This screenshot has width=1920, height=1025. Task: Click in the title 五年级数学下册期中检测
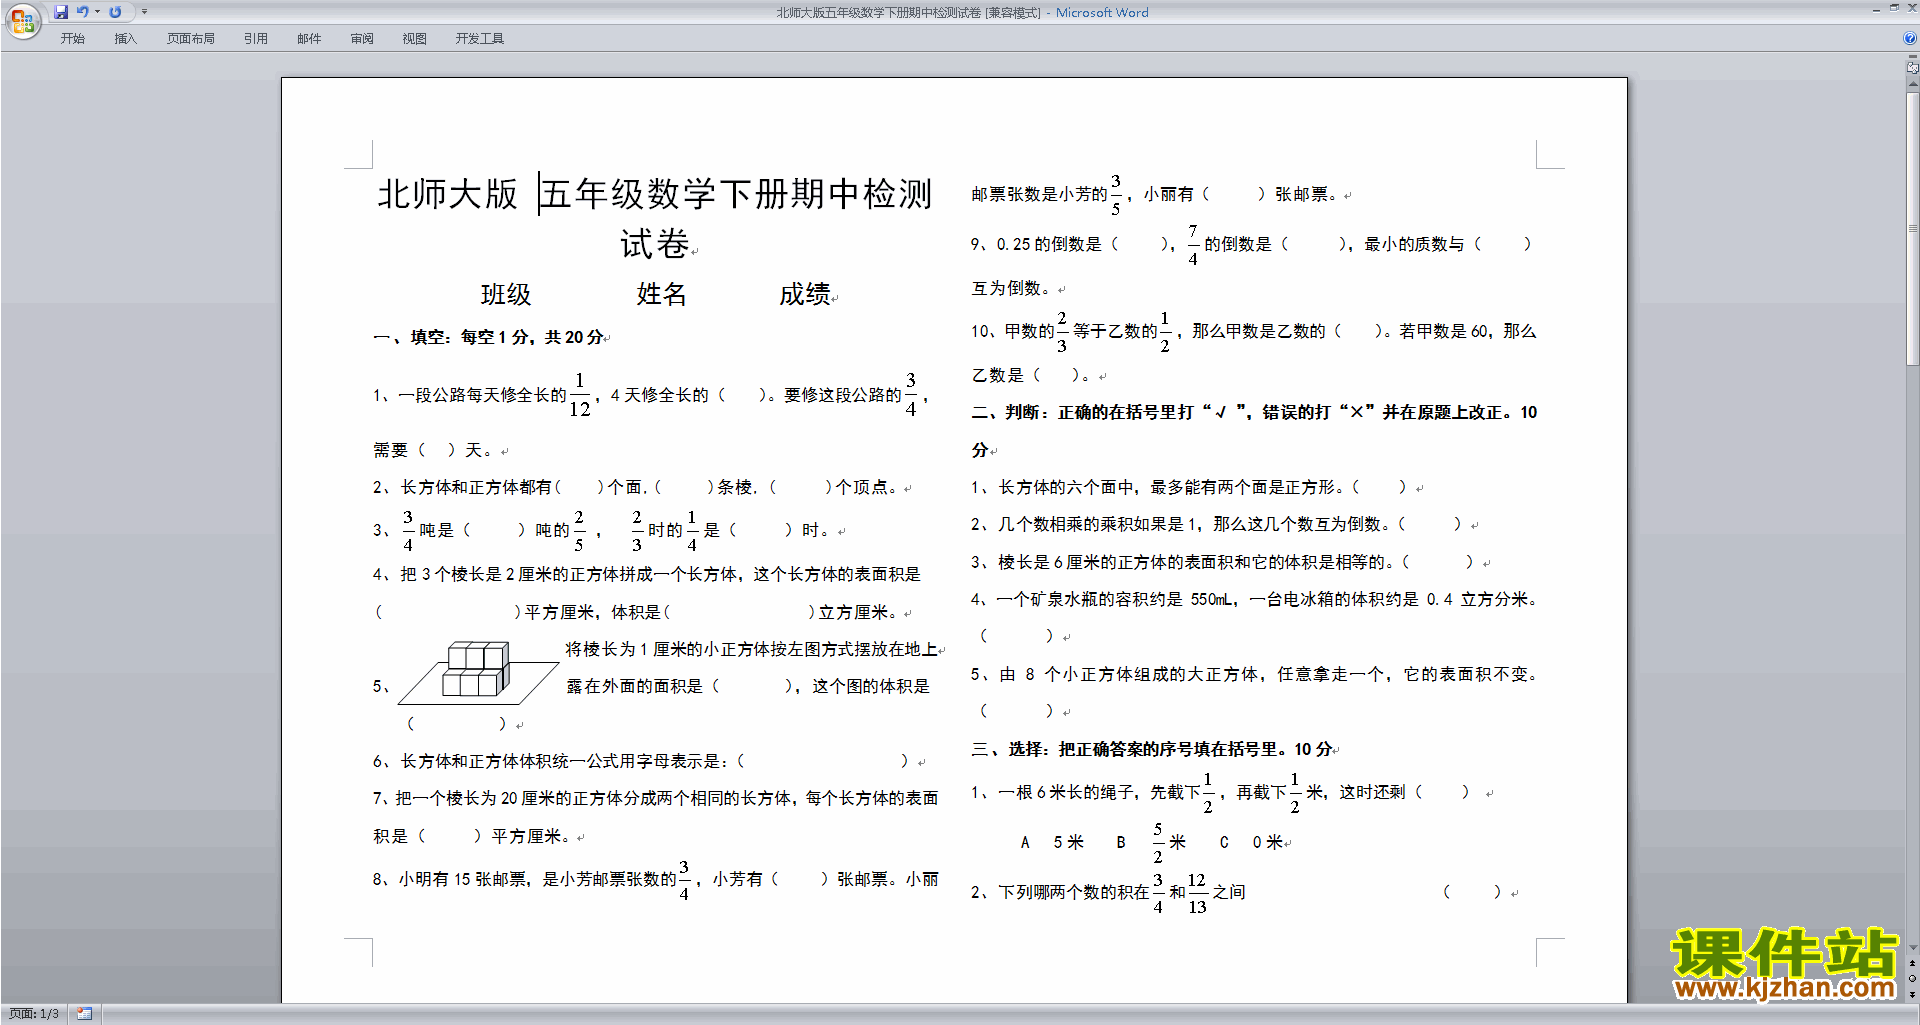coord(737,193)
